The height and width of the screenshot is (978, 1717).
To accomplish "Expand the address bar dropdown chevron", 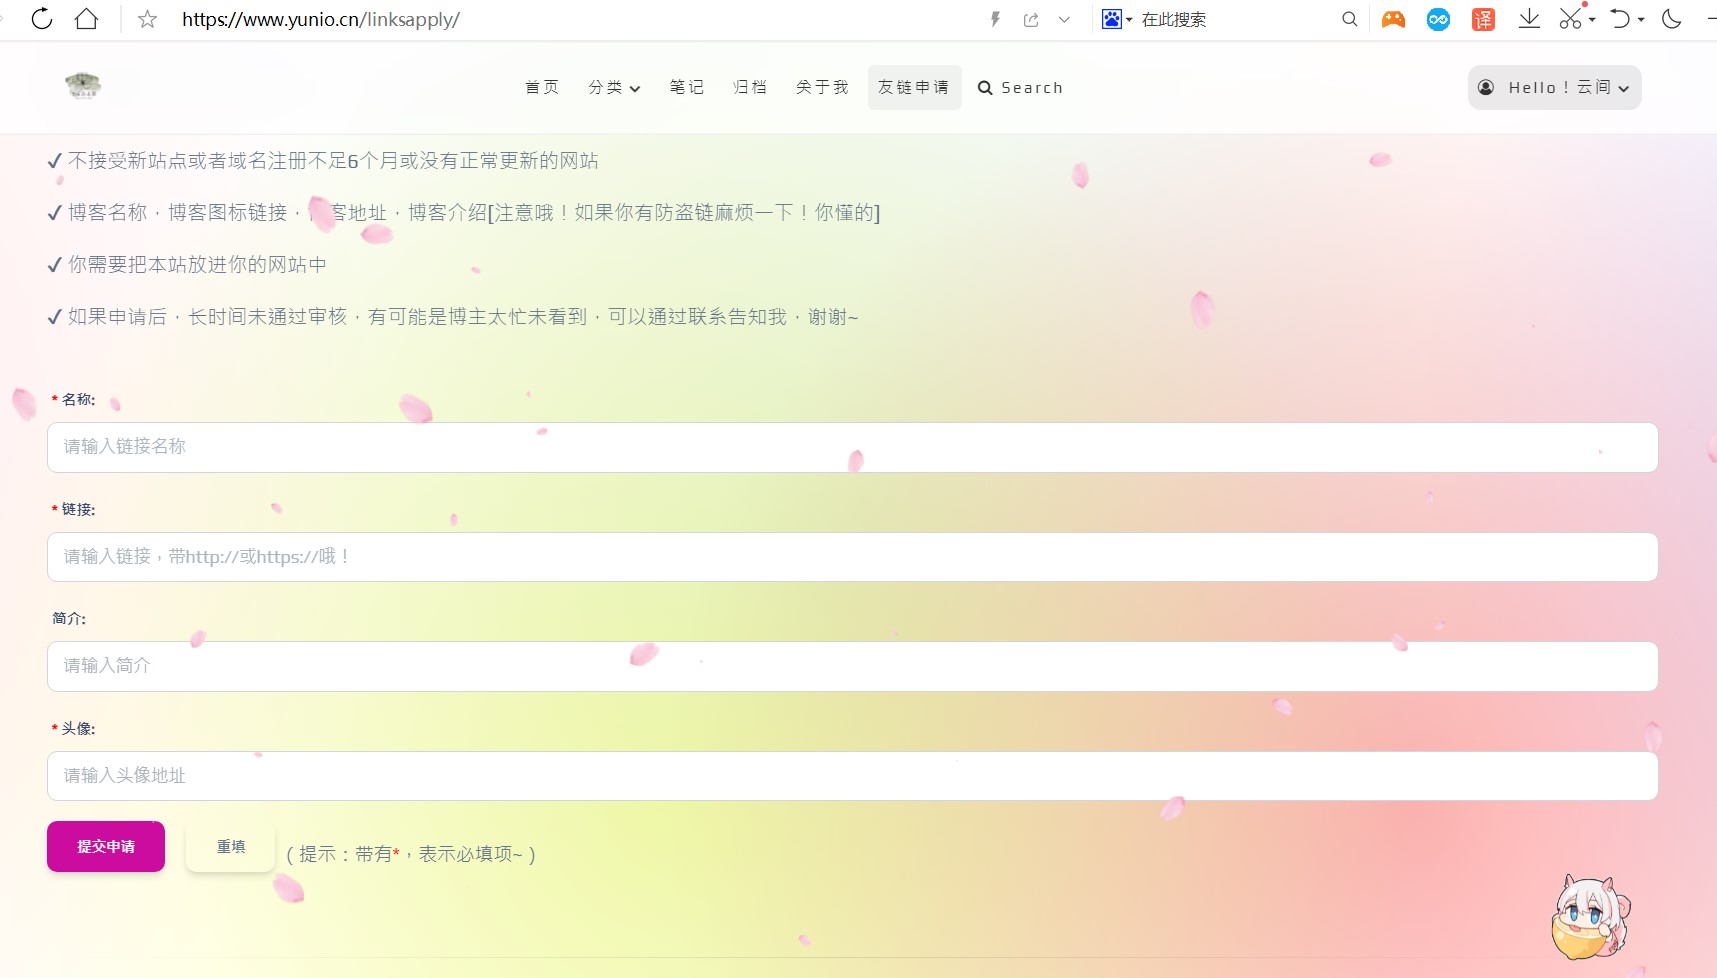I will coord(1064,19).
